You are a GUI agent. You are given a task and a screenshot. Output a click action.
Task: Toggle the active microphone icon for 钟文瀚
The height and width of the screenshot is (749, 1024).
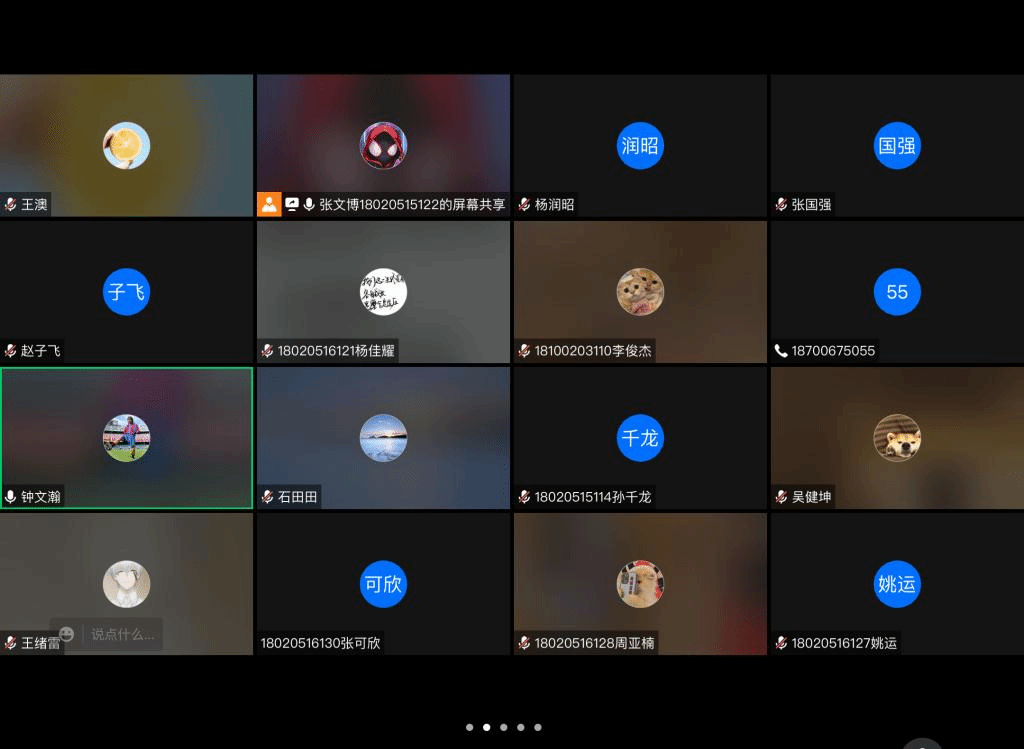11,497
